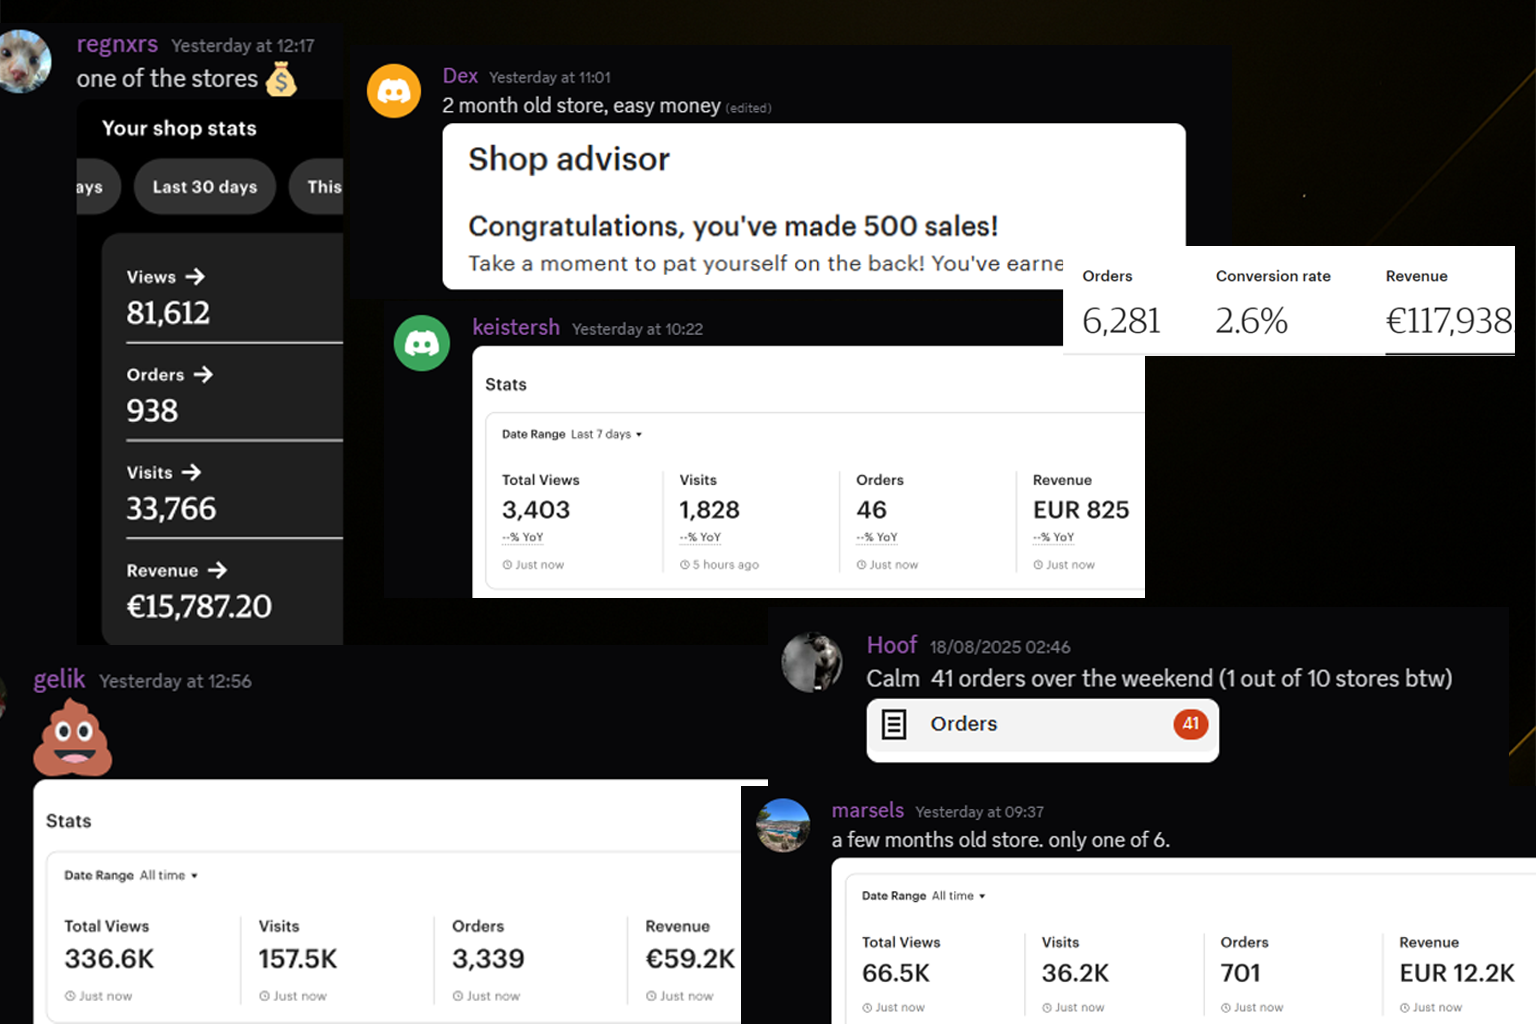Select the This tab in shop stats

(320, 187)
